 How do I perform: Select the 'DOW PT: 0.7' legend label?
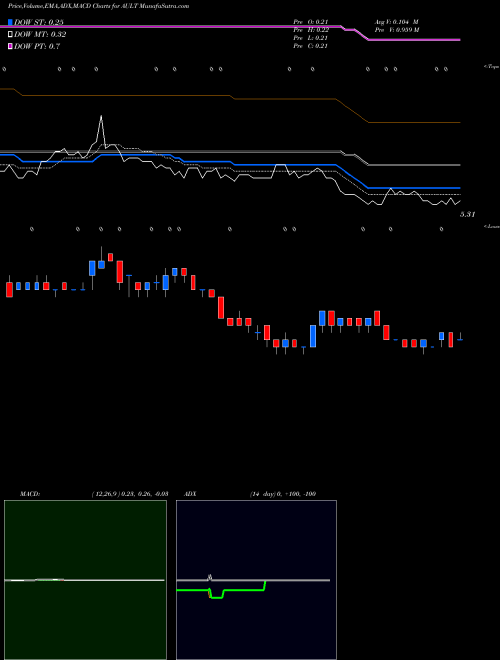coord(37,46)
